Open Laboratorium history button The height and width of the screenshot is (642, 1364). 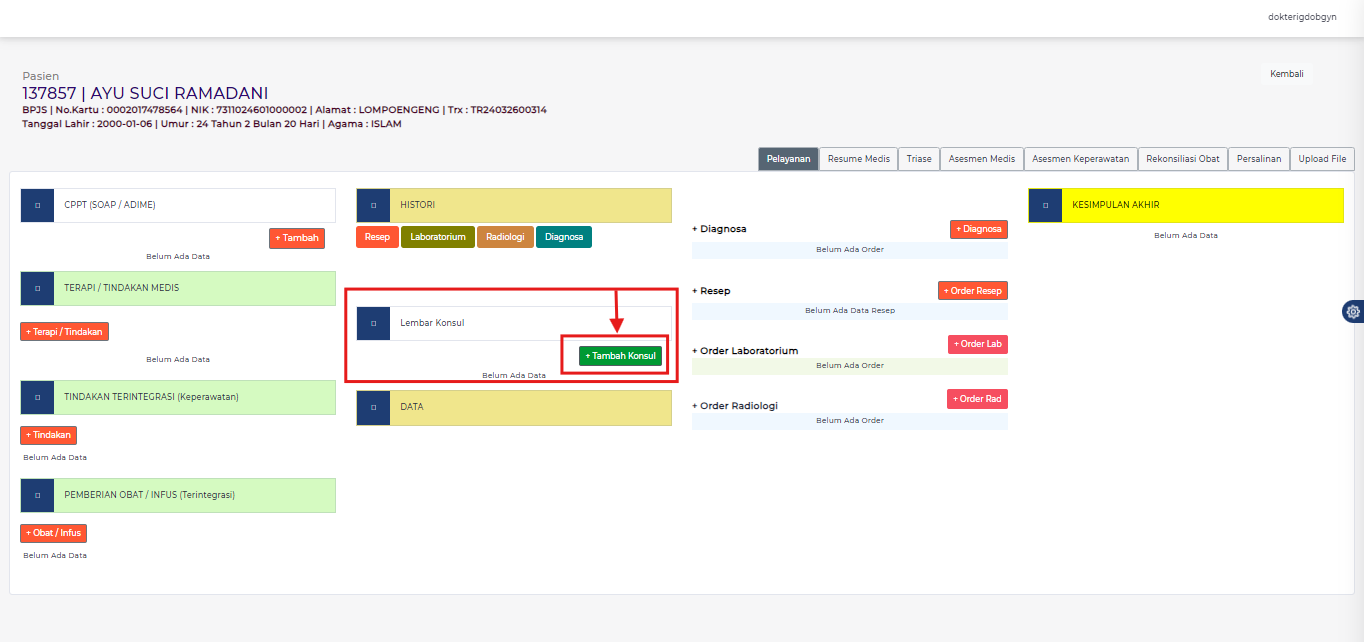pos(438,237)
